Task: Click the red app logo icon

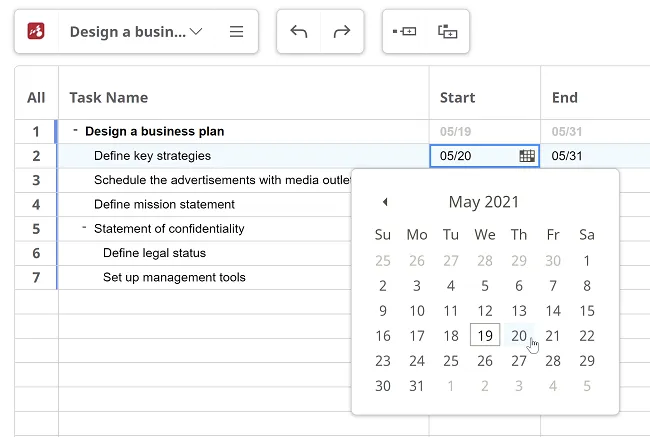Action: [35, 32]
